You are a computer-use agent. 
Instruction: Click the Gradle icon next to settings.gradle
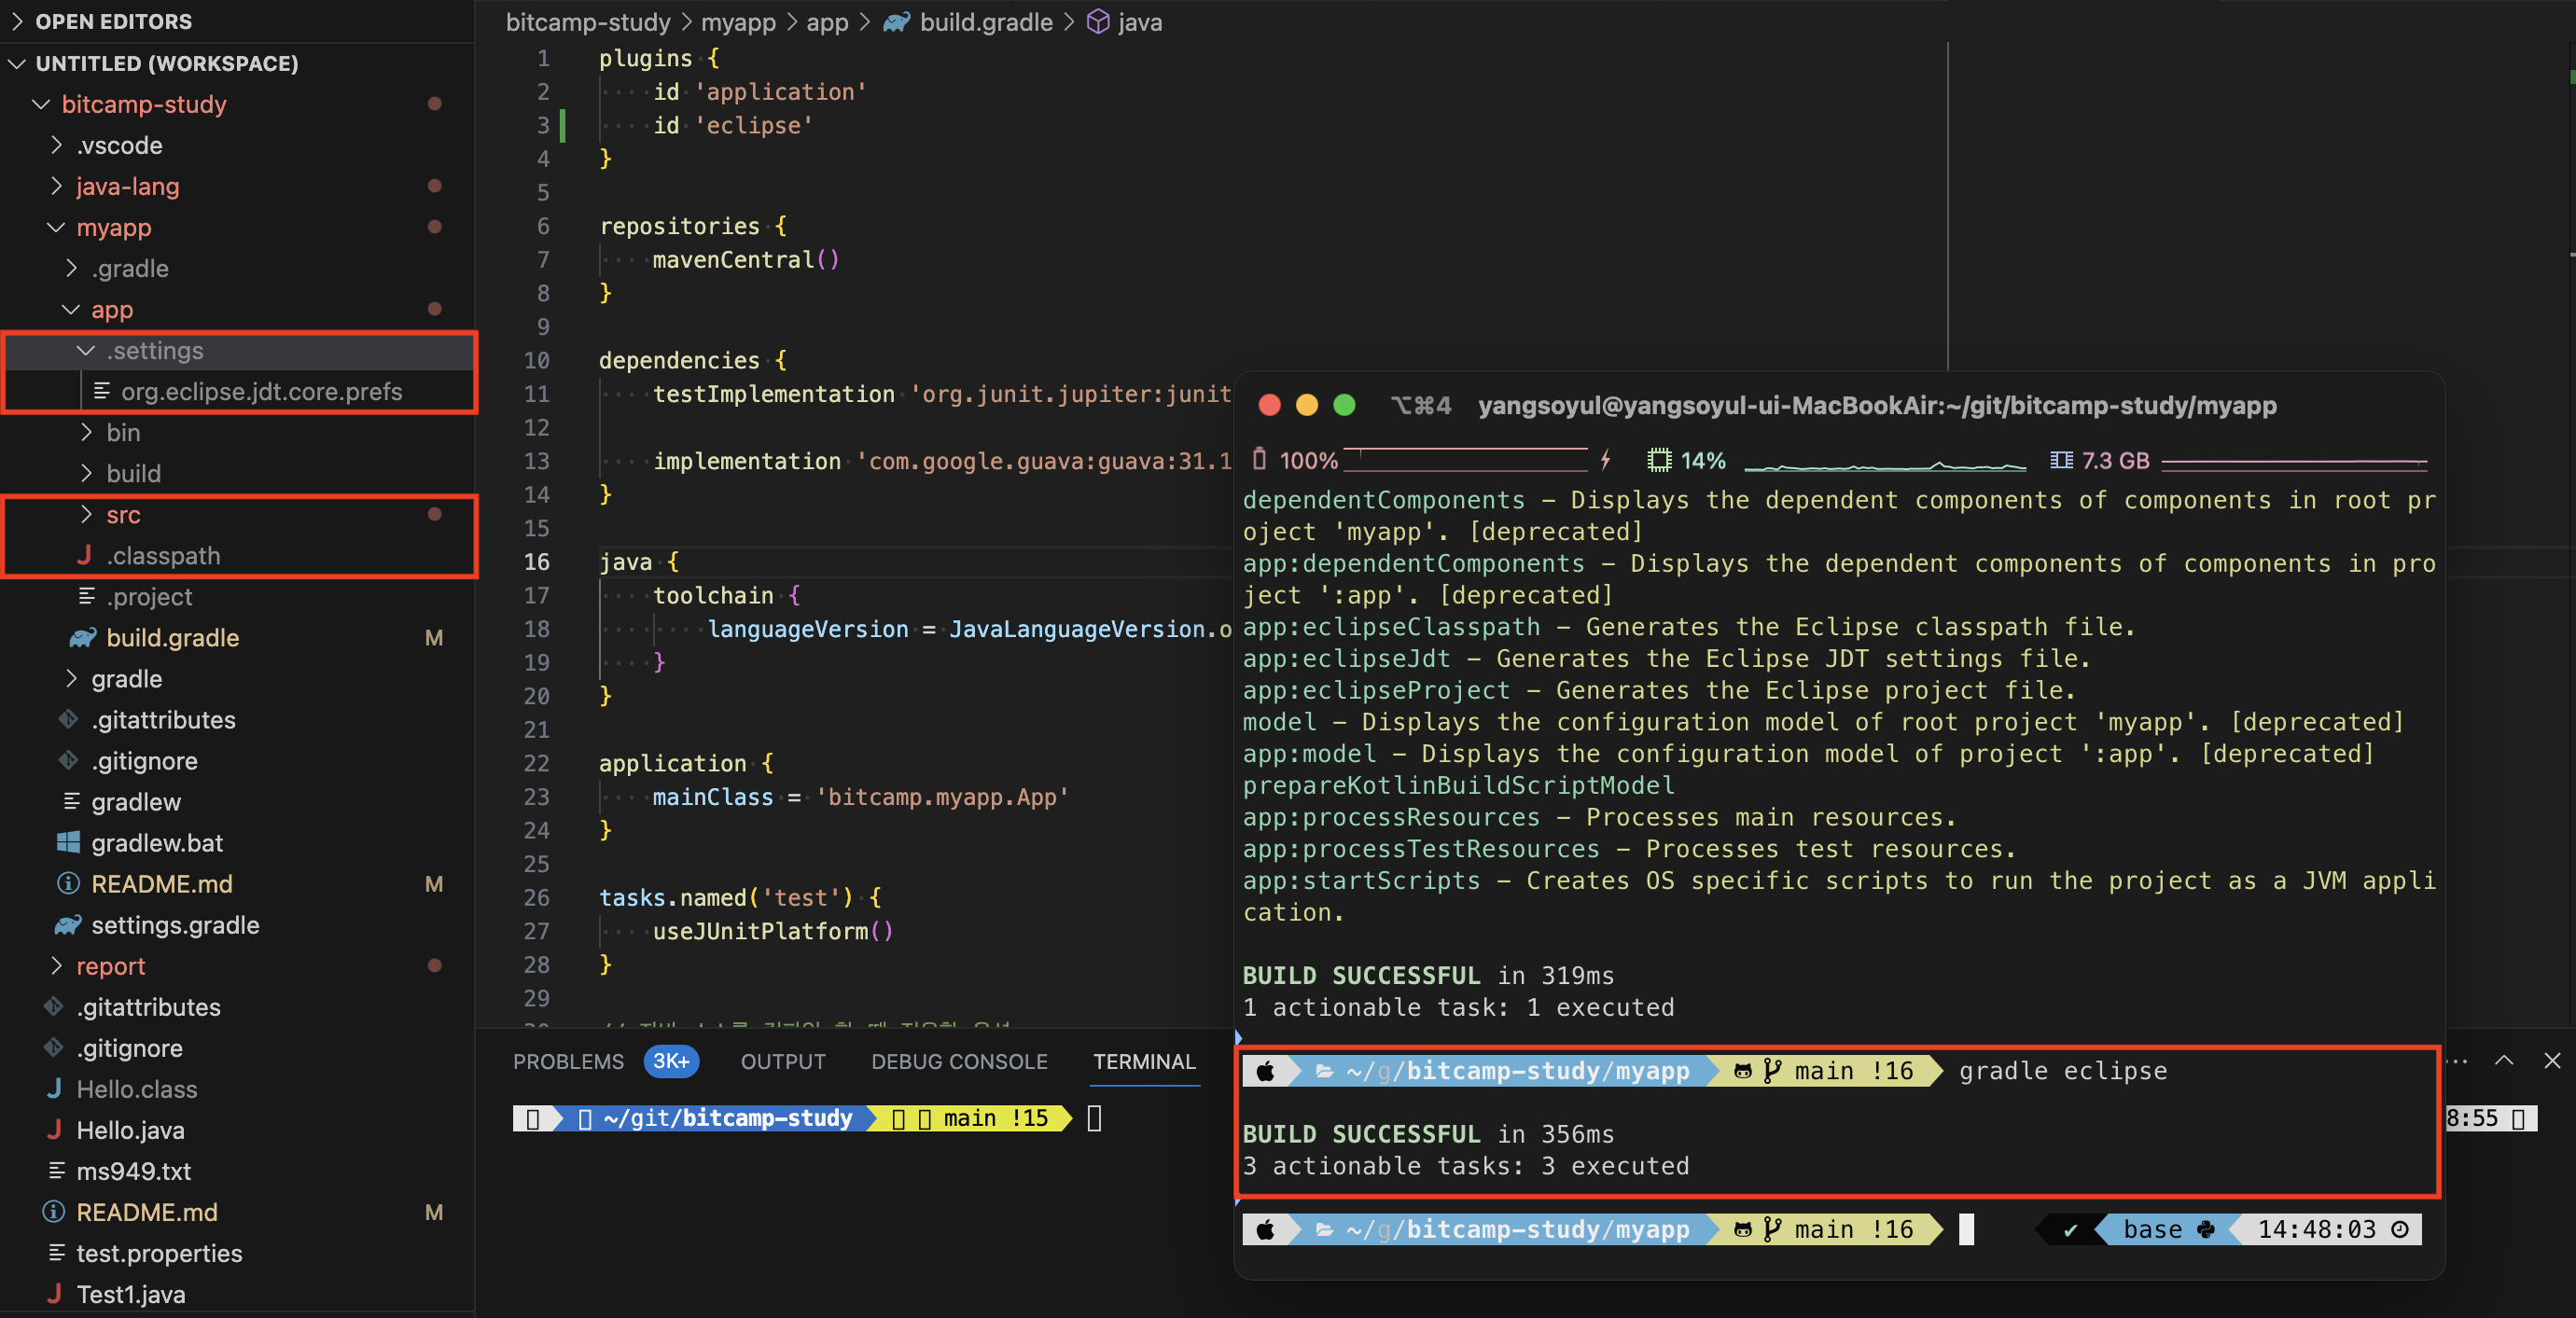tap(68, 925)
